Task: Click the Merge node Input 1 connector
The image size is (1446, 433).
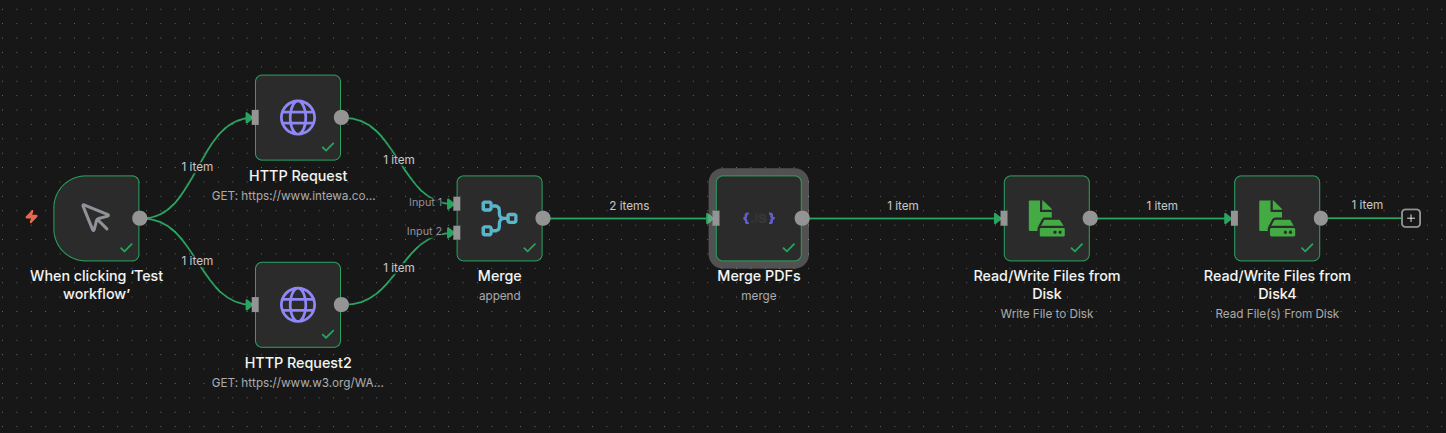Action: point(455,203)
